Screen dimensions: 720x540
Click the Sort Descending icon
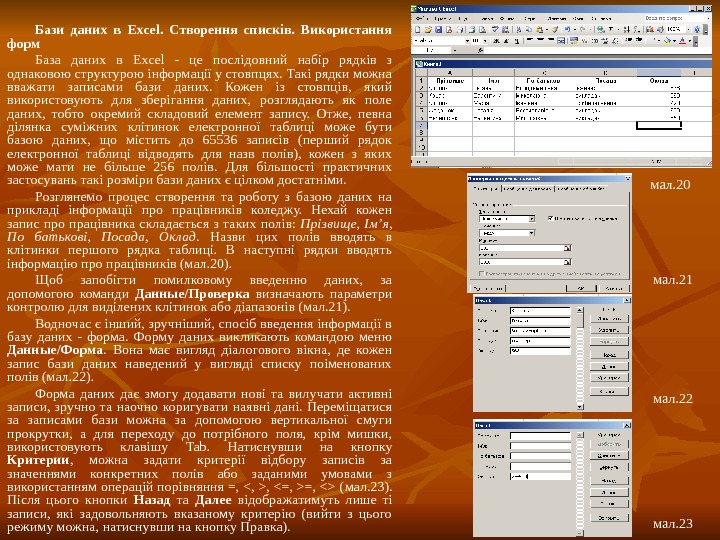point(636,29)
